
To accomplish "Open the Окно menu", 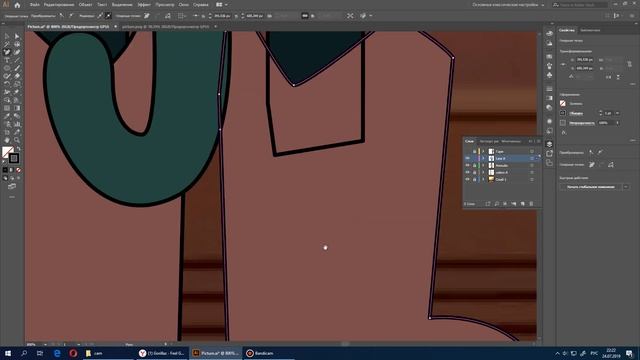I will click(184, 5).
